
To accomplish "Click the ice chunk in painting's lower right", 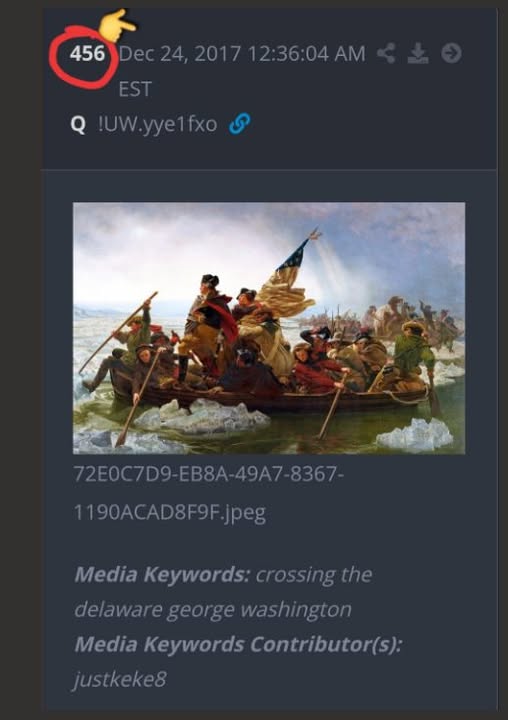I will coord(414,434).
